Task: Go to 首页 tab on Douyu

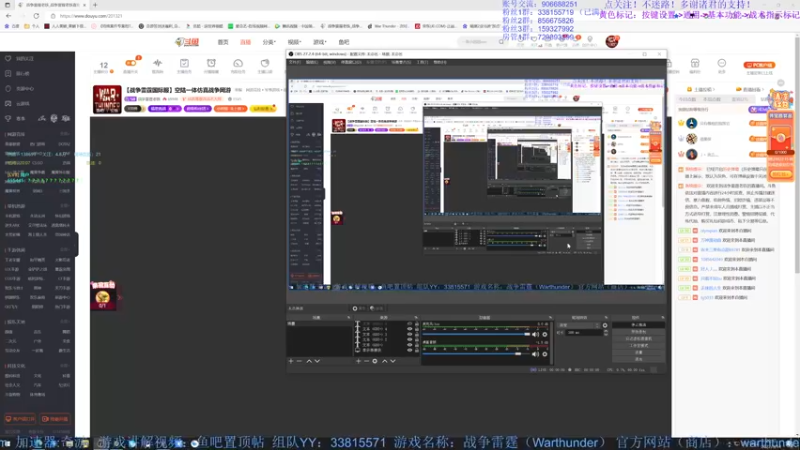Action: pyautogui.click(x=223, y=42)
